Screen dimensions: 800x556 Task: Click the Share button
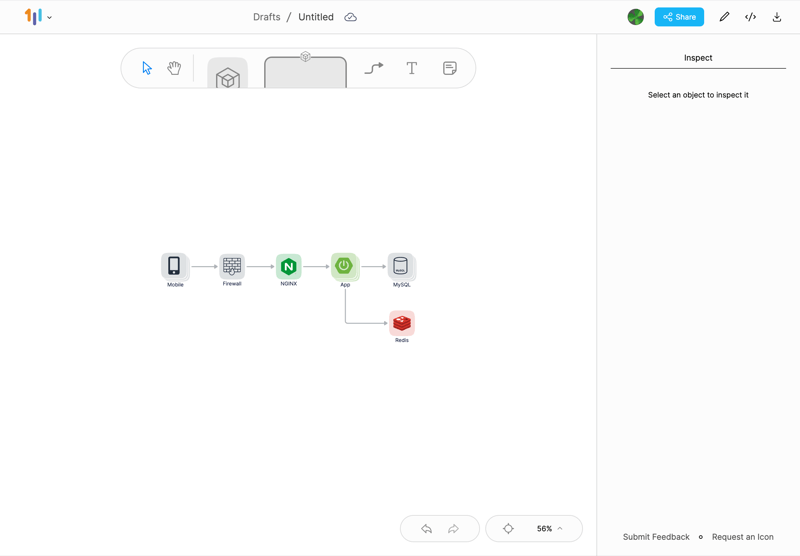[679, 17]
